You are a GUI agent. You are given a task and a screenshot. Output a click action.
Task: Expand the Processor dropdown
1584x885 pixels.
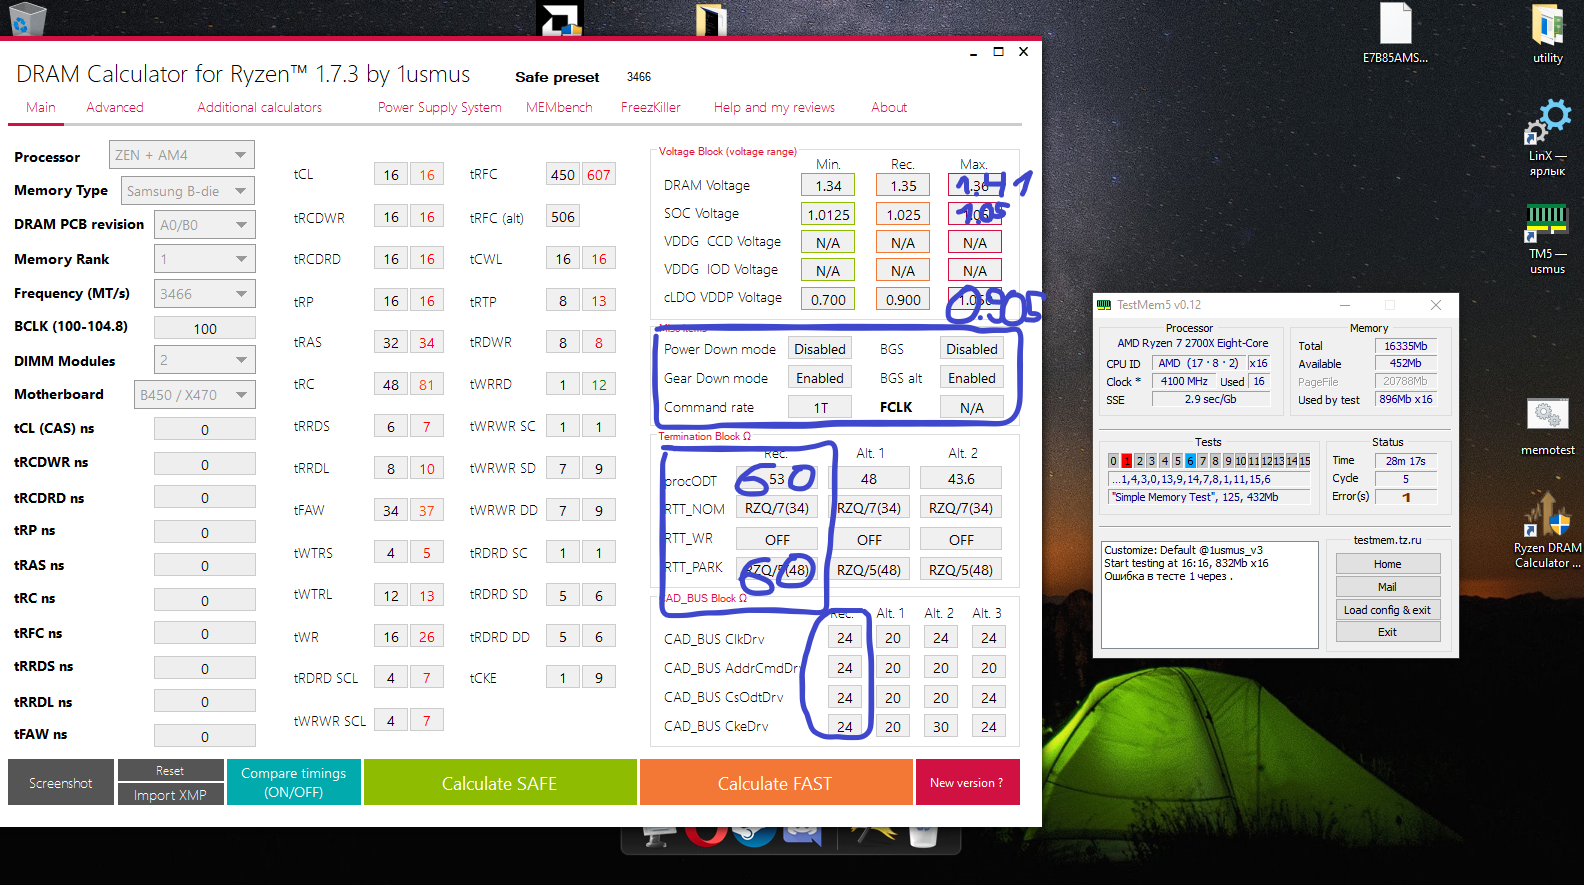pyautogui.click(x=182, y=155)
